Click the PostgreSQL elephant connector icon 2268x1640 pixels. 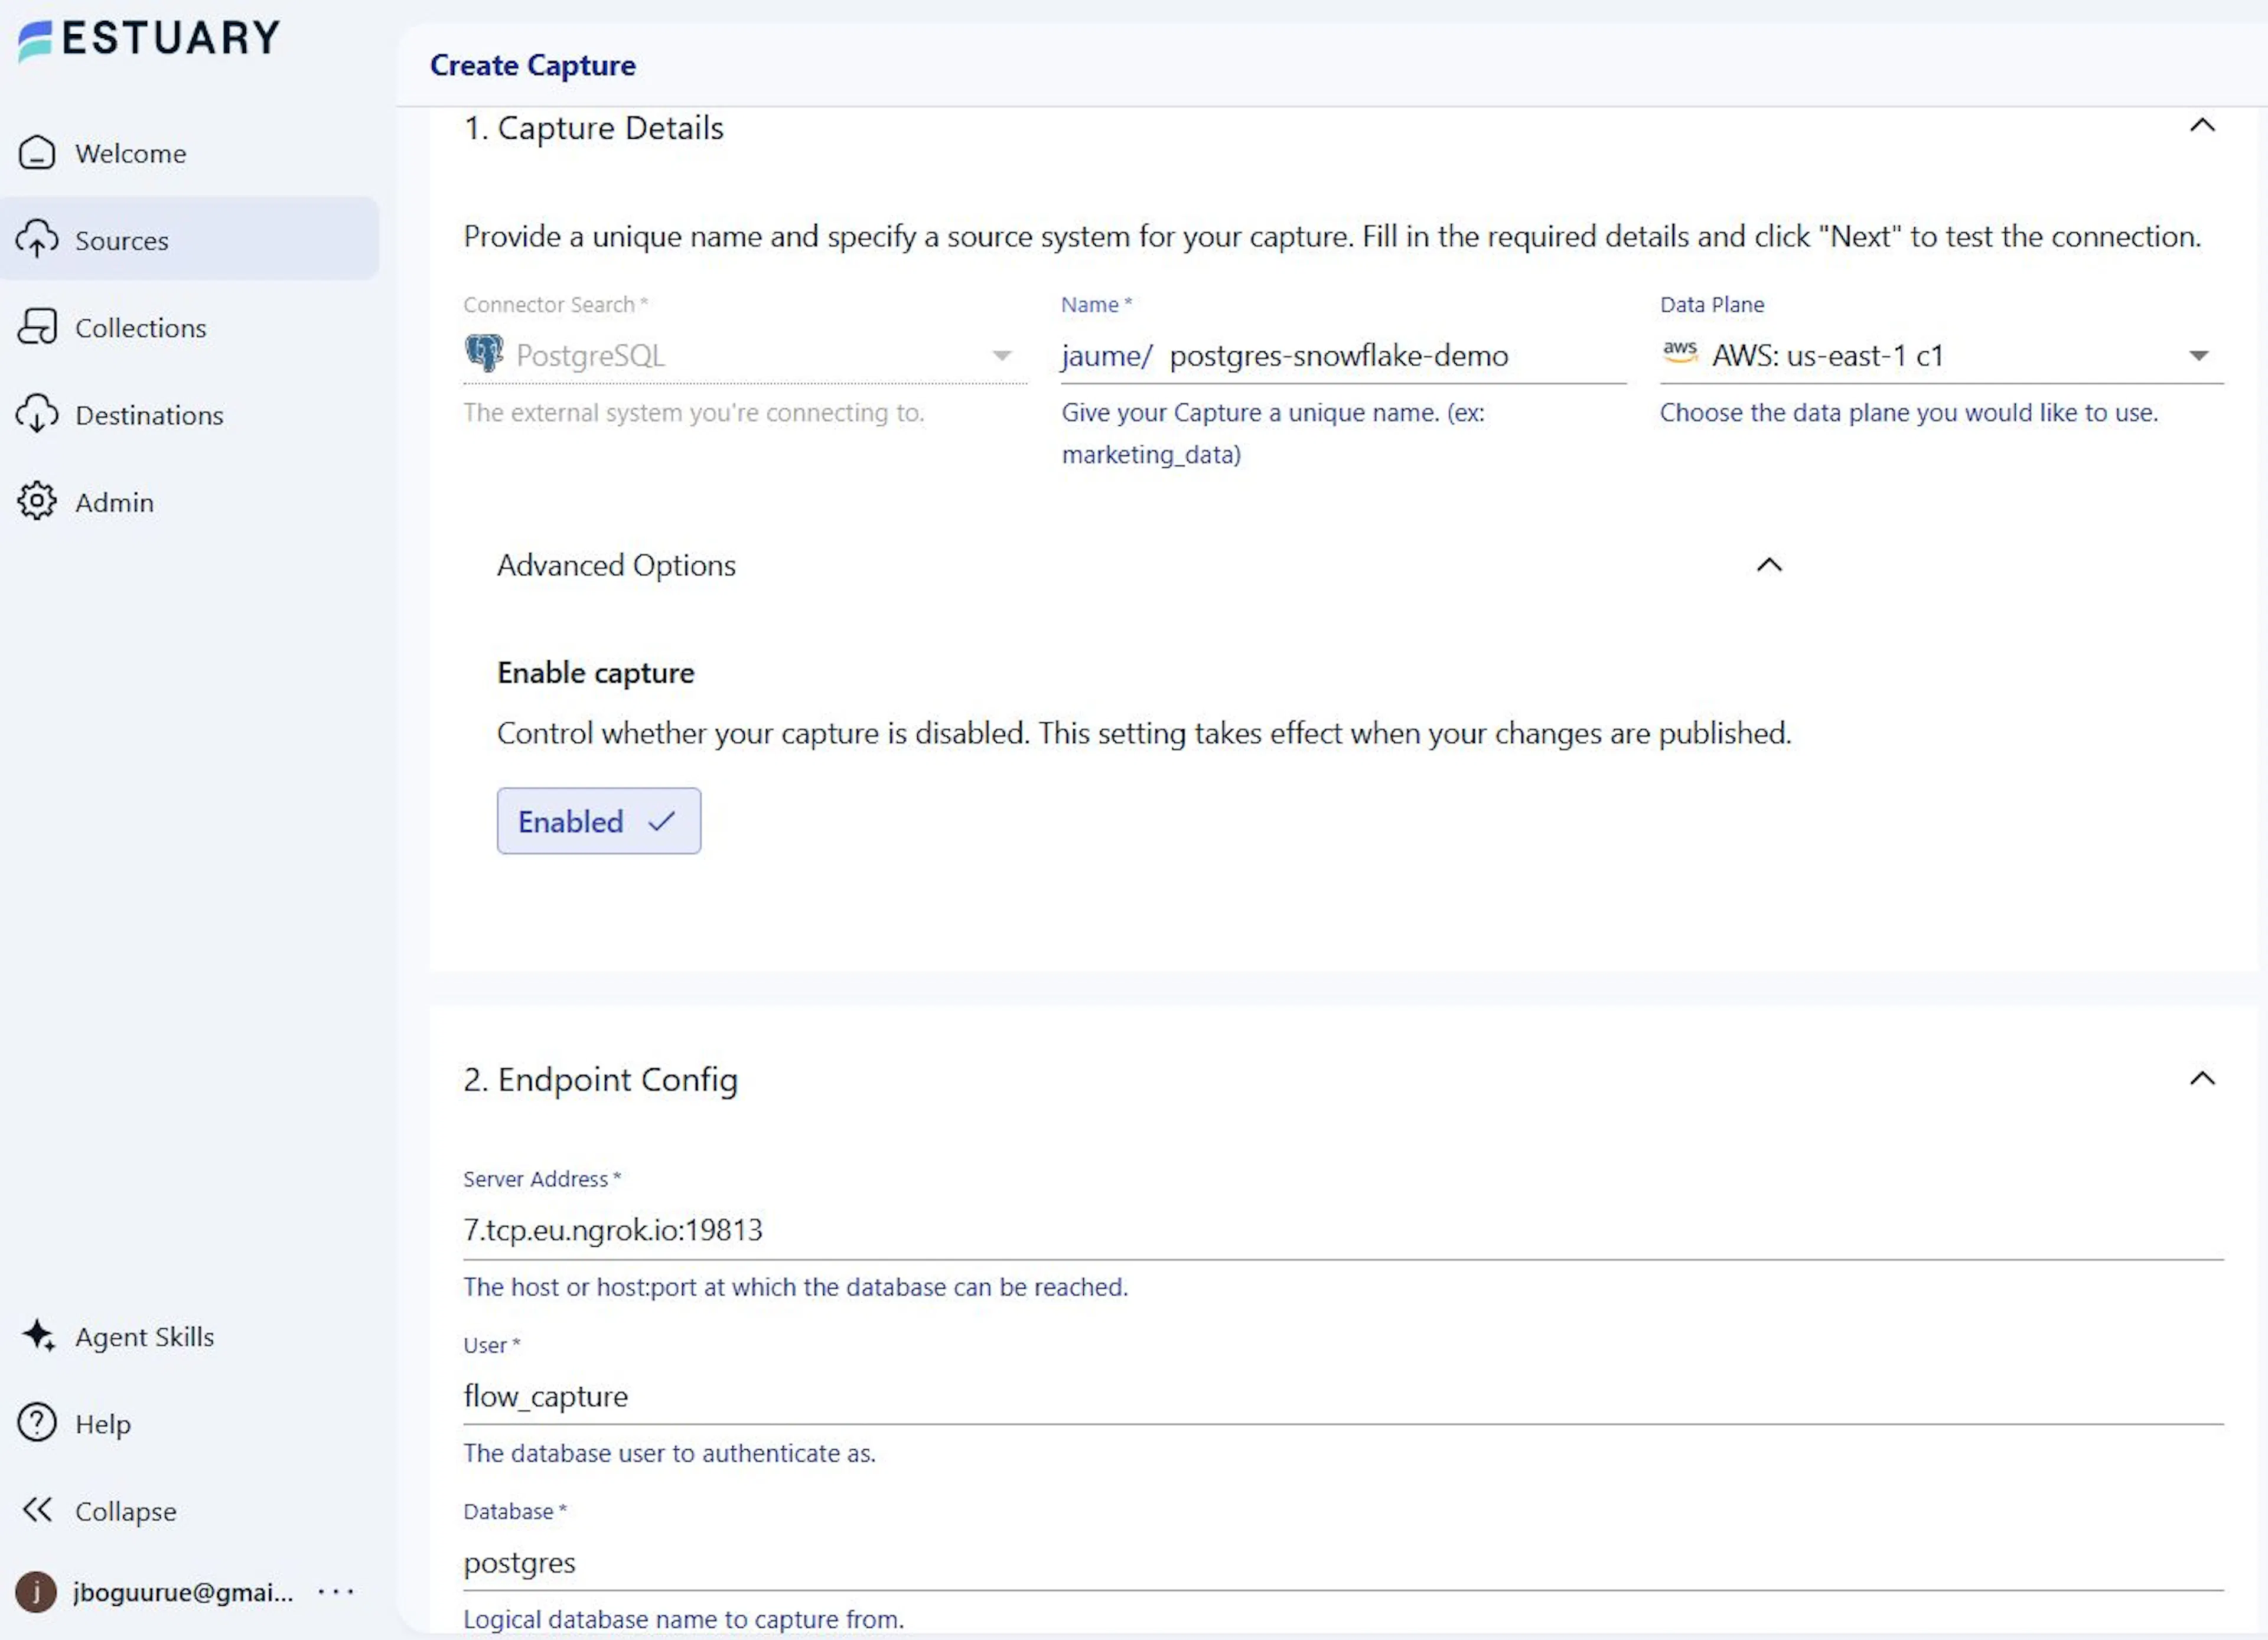(485, 354)
